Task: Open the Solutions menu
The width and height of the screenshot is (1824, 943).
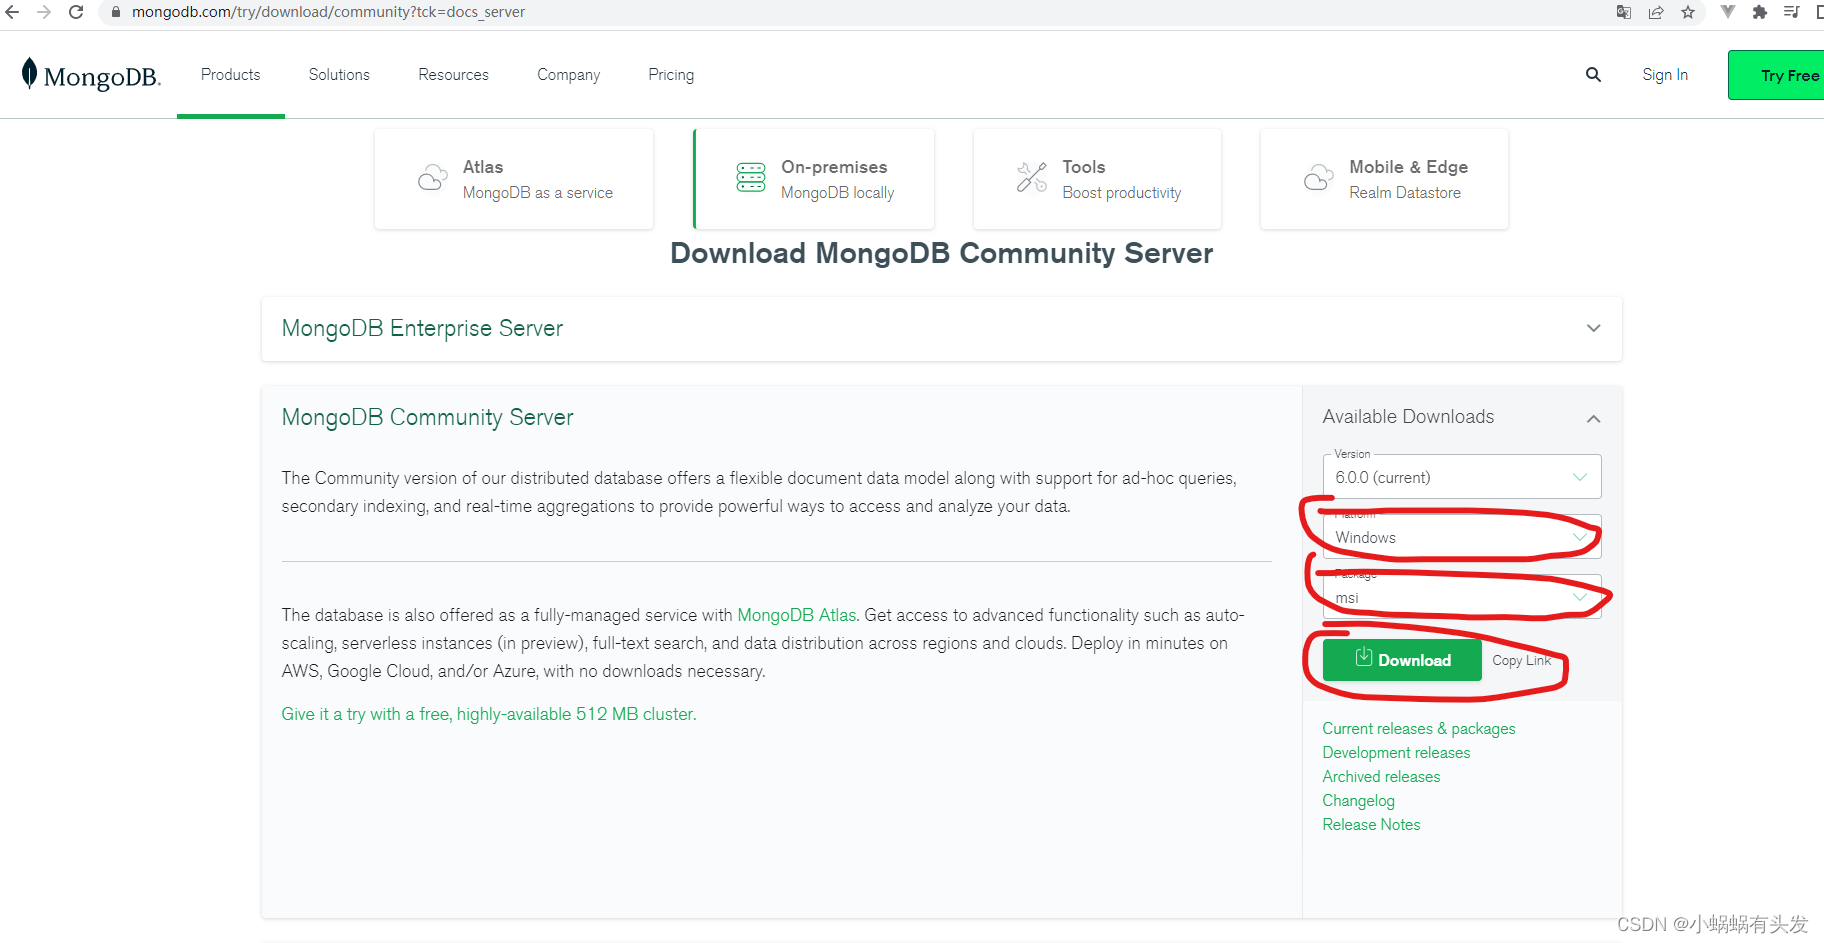Action: [x=339, y=75]
